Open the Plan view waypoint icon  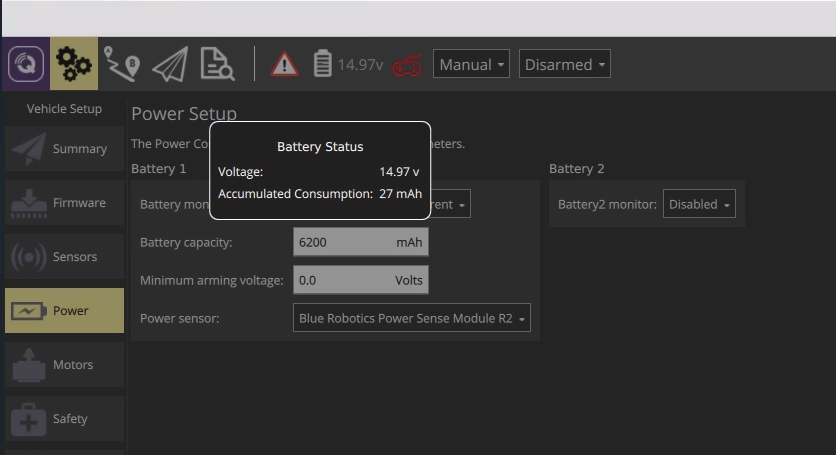[x=122, y=65]
